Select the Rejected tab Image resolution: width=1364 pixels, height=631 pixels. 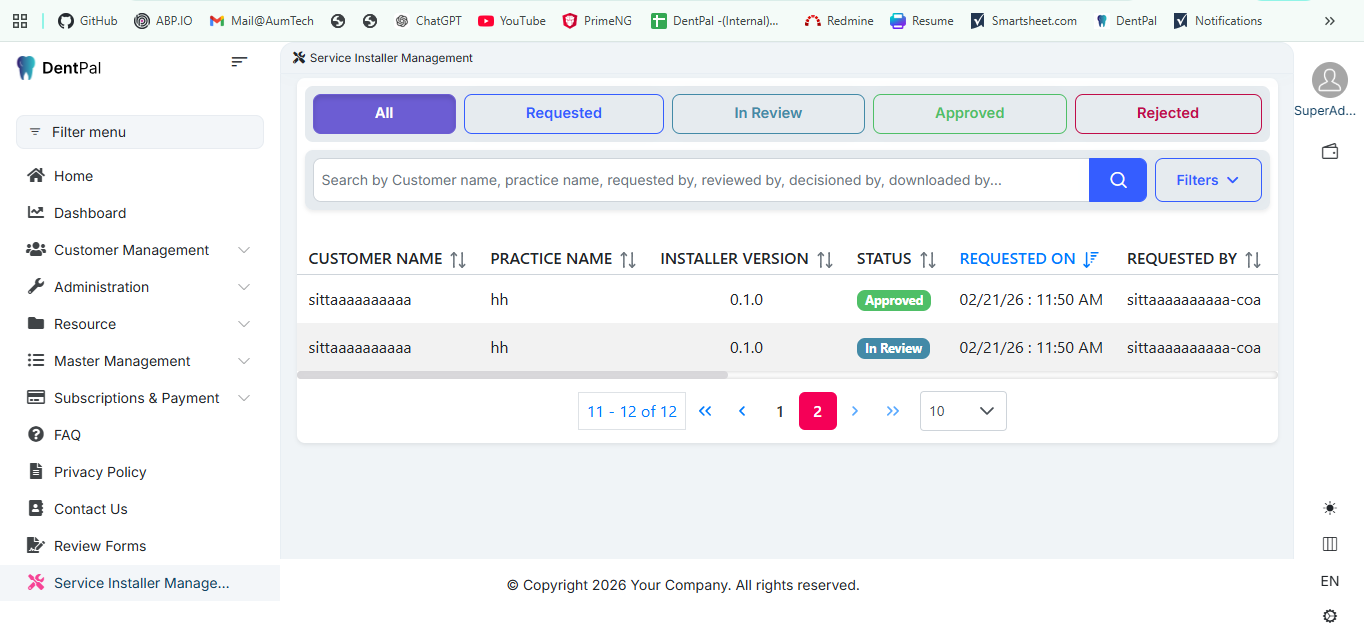pos(1167,113)
